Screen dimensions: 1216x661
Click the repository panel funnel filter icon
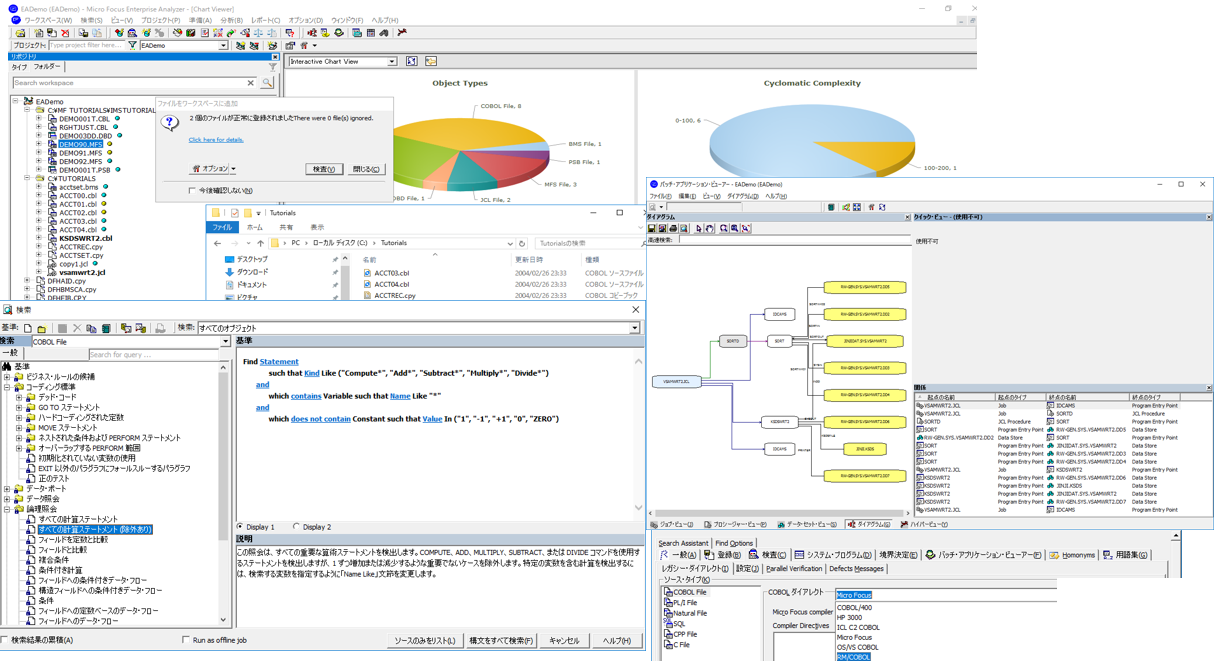272,67
